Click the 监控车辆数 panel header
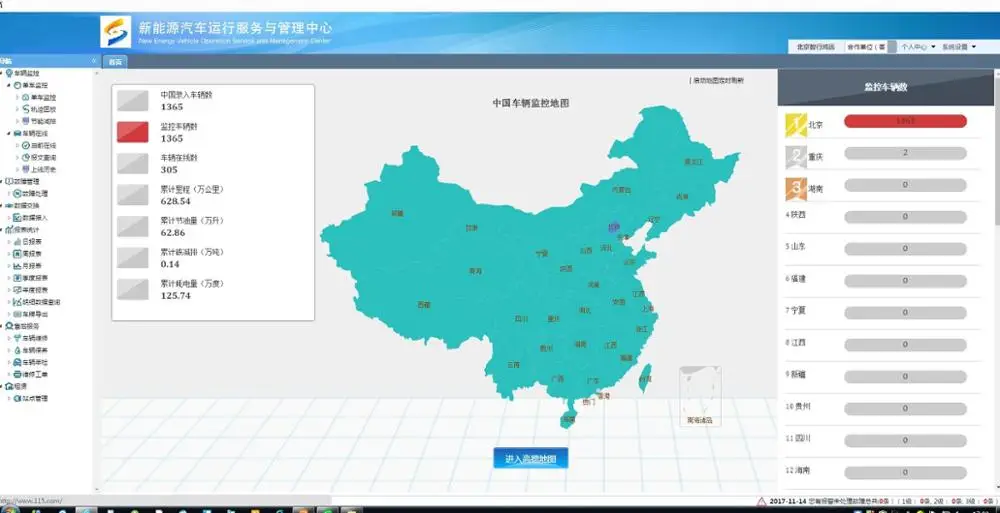The image size is (1000, 513). [886, 87]
